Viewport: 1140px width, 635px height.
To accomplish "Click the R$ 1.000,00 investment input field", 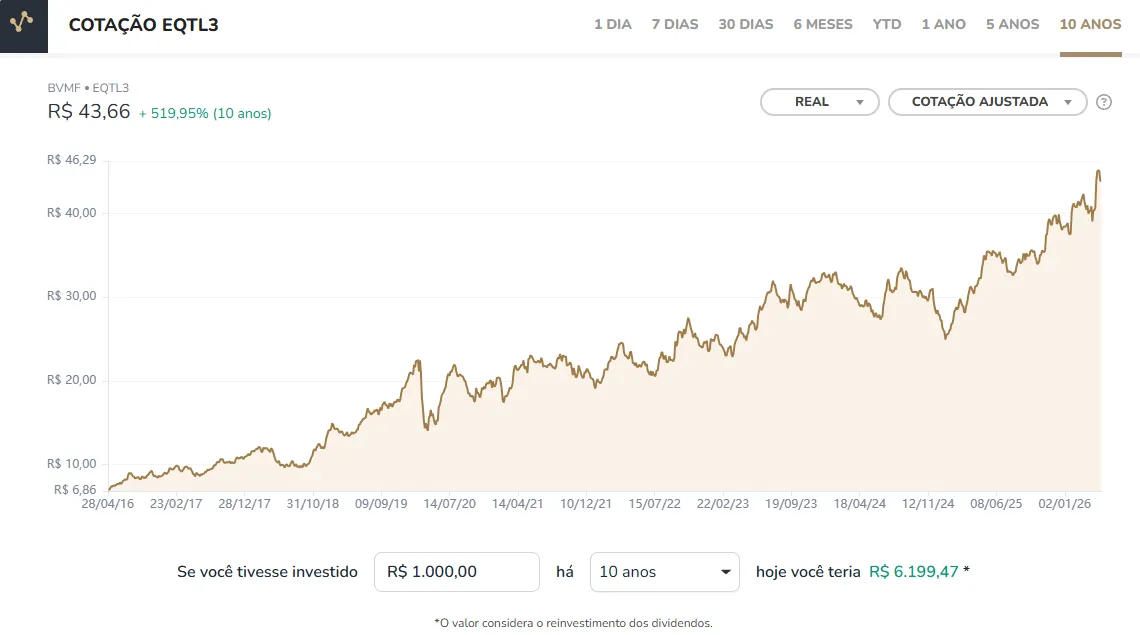I will (457, 572).
